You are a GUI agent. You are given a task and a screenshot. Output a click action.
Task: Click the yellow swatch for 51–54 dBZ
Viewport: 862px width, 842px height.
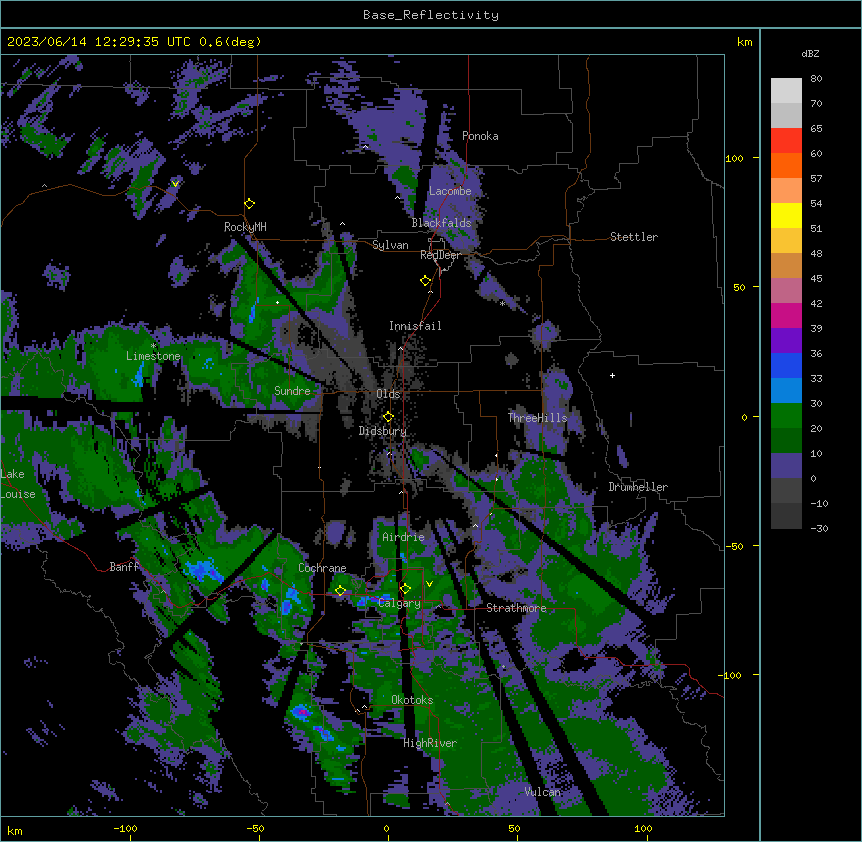click(x=786, y=215)
